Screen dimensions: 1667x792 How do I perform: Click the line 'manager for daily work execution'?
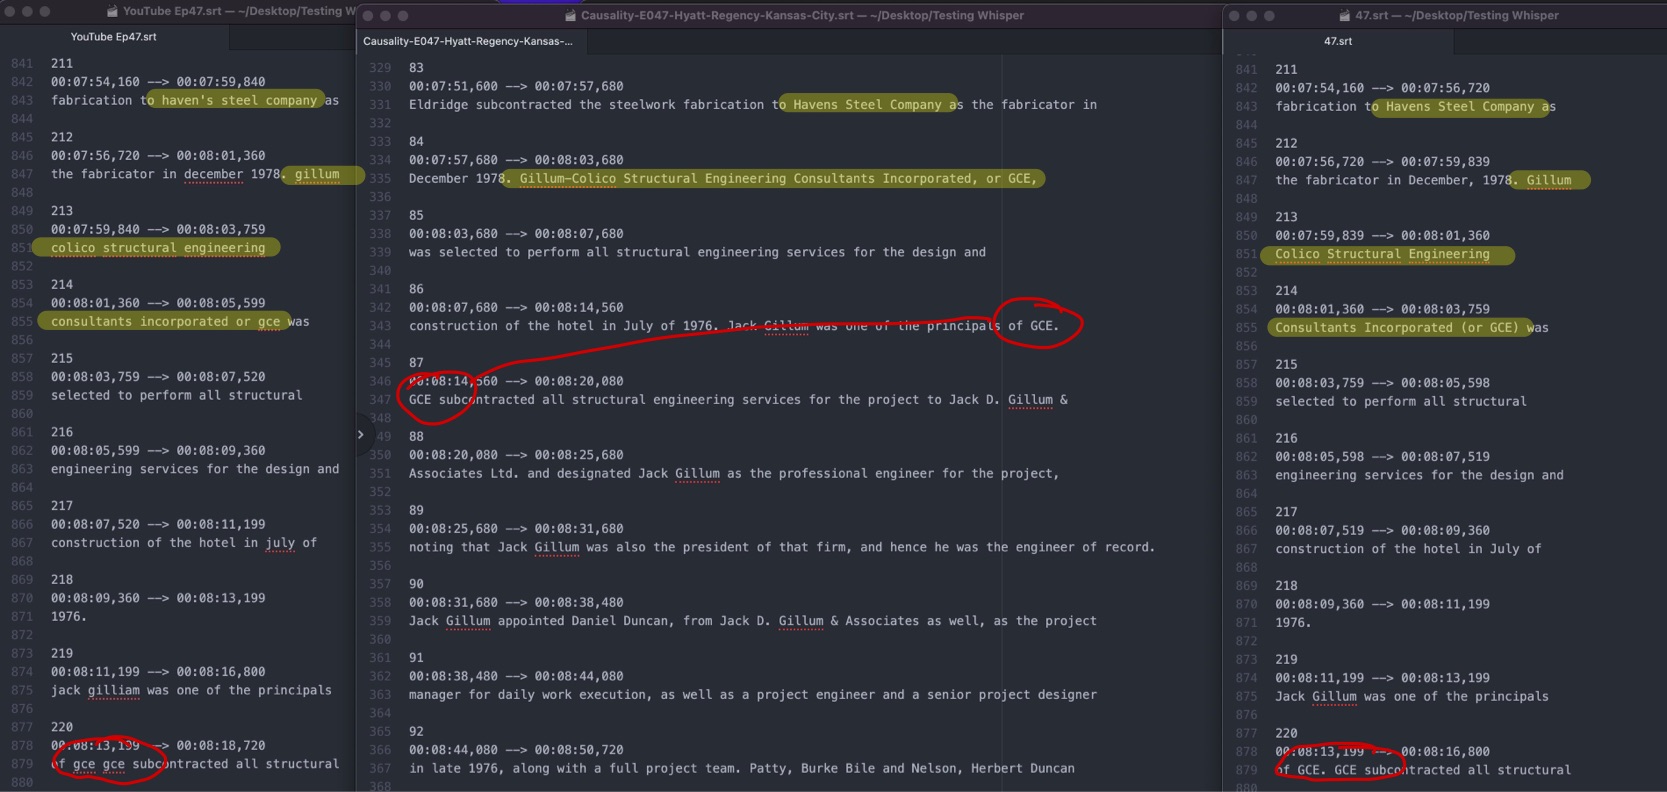coord(752,695)
